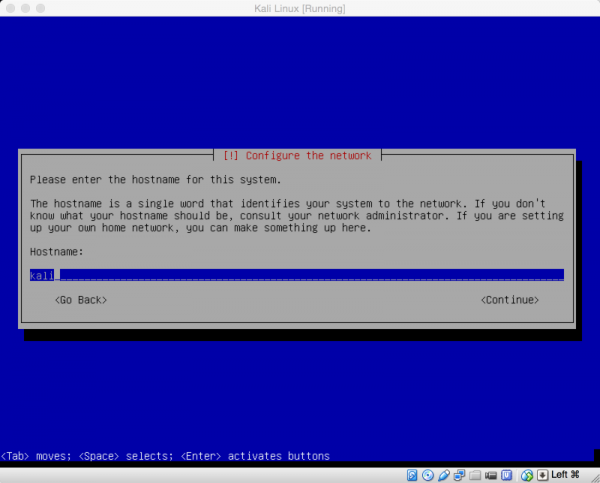Focus the Hostname input field

(297, 275)
